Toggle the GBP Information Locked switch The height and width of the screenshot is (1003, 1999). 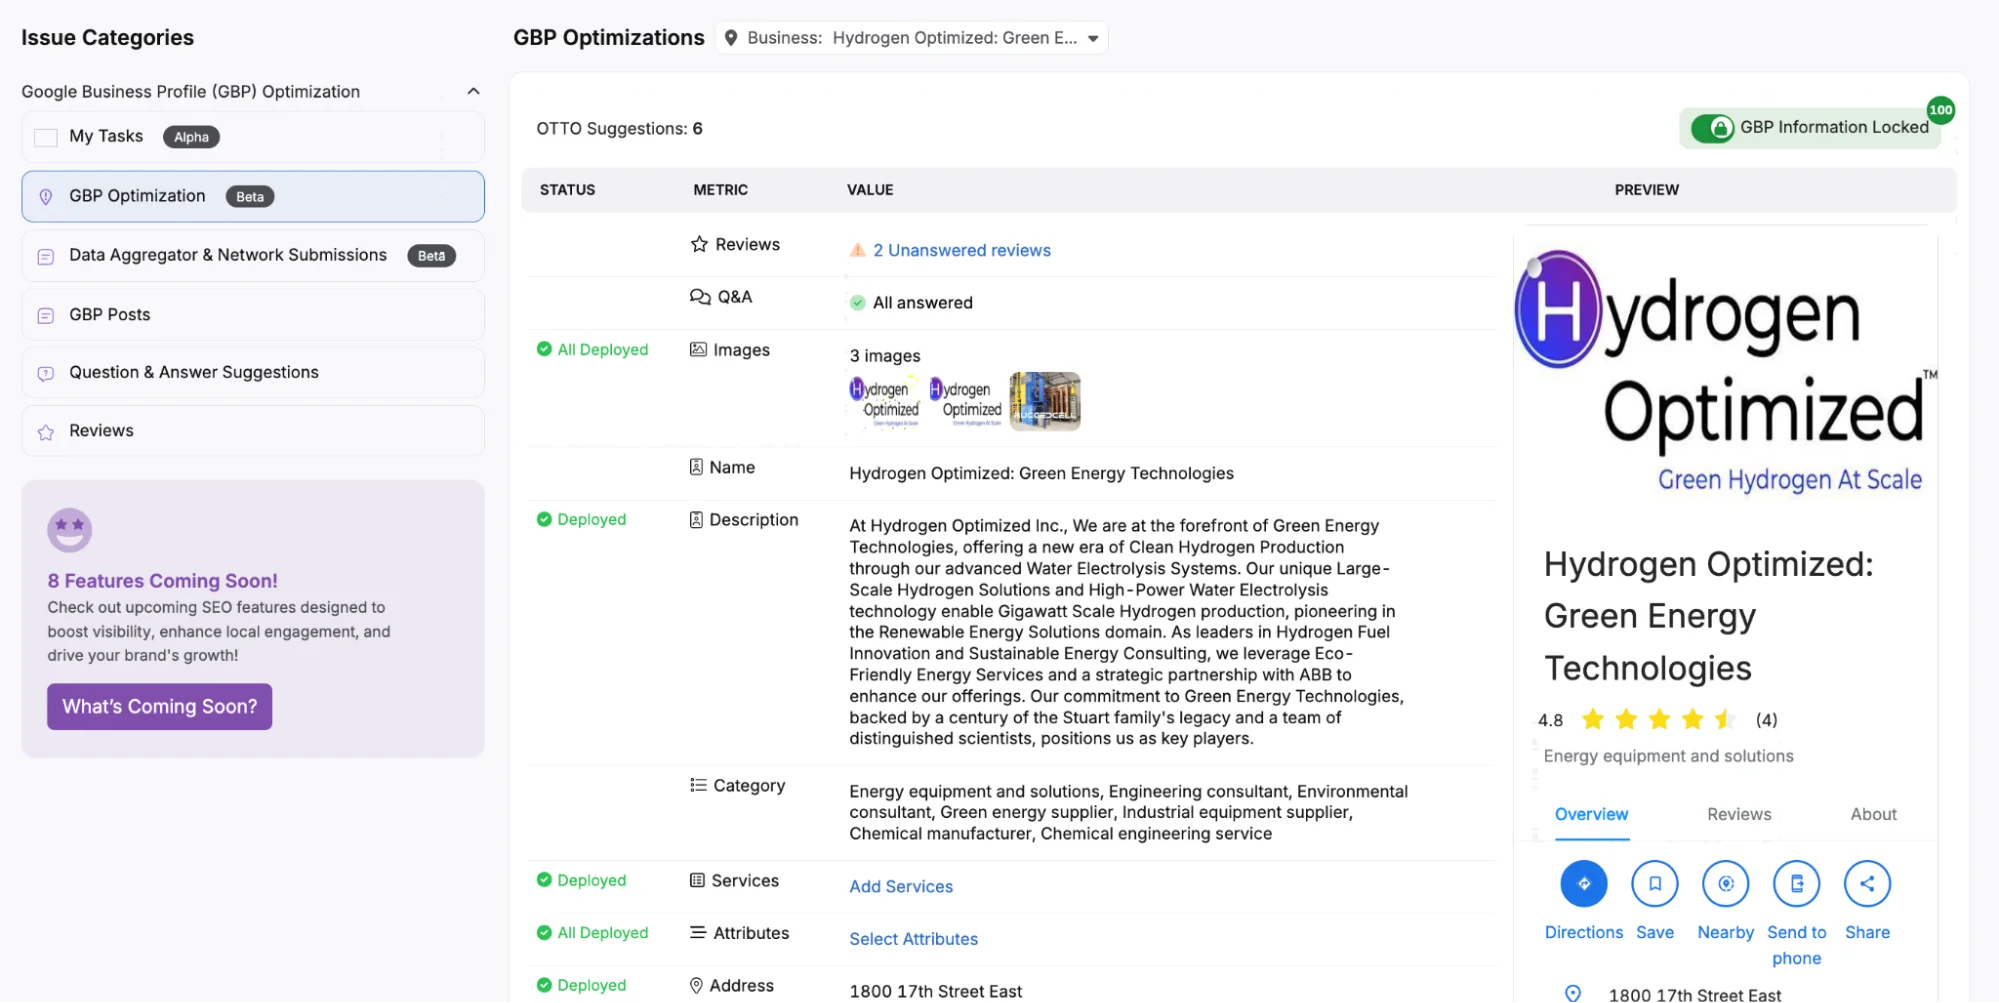(x=1712, y=128)
